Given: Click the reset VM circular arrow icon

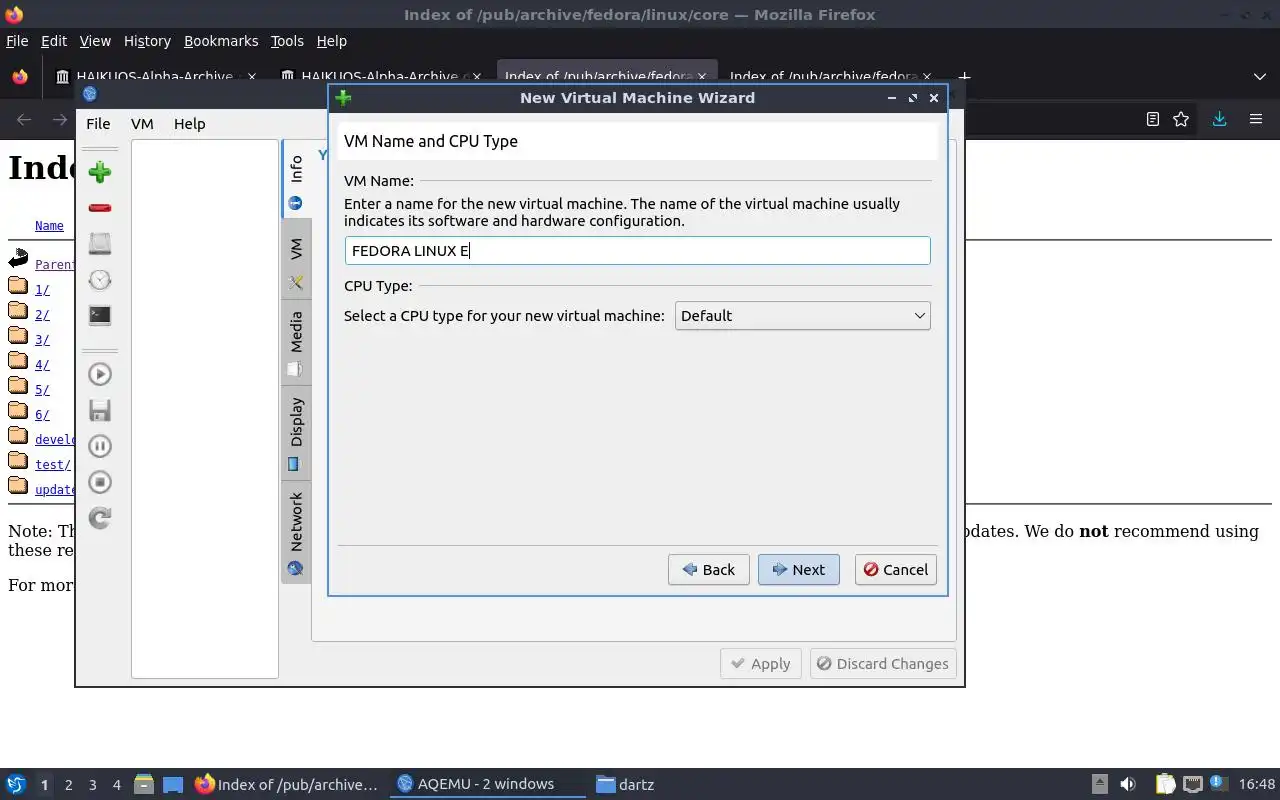Looking at the screenshot, I should coord(100,518).
